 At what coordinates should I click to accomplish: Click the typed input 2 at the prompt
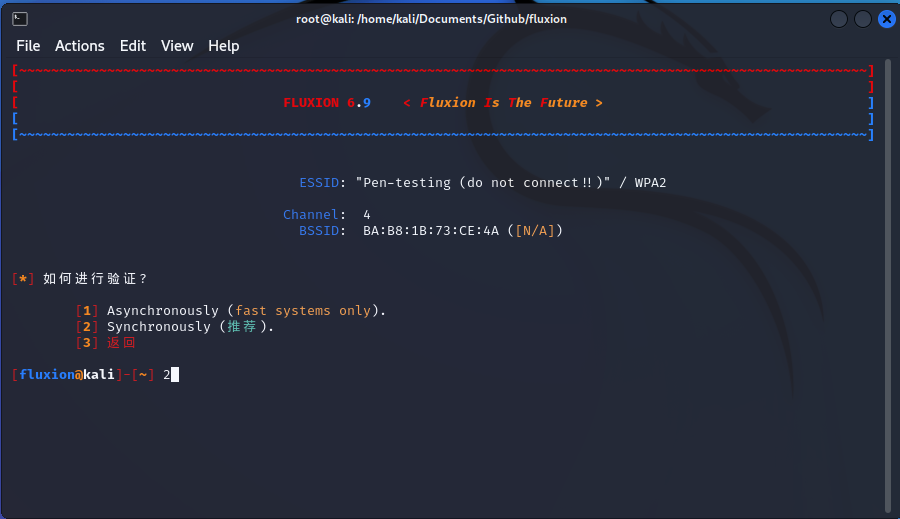click(166, 374)
